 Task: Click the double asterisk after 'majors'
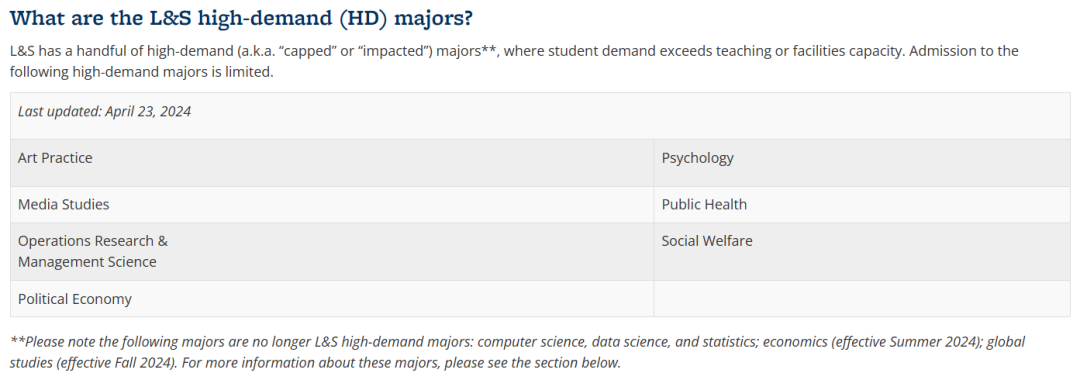pos(488,50)
